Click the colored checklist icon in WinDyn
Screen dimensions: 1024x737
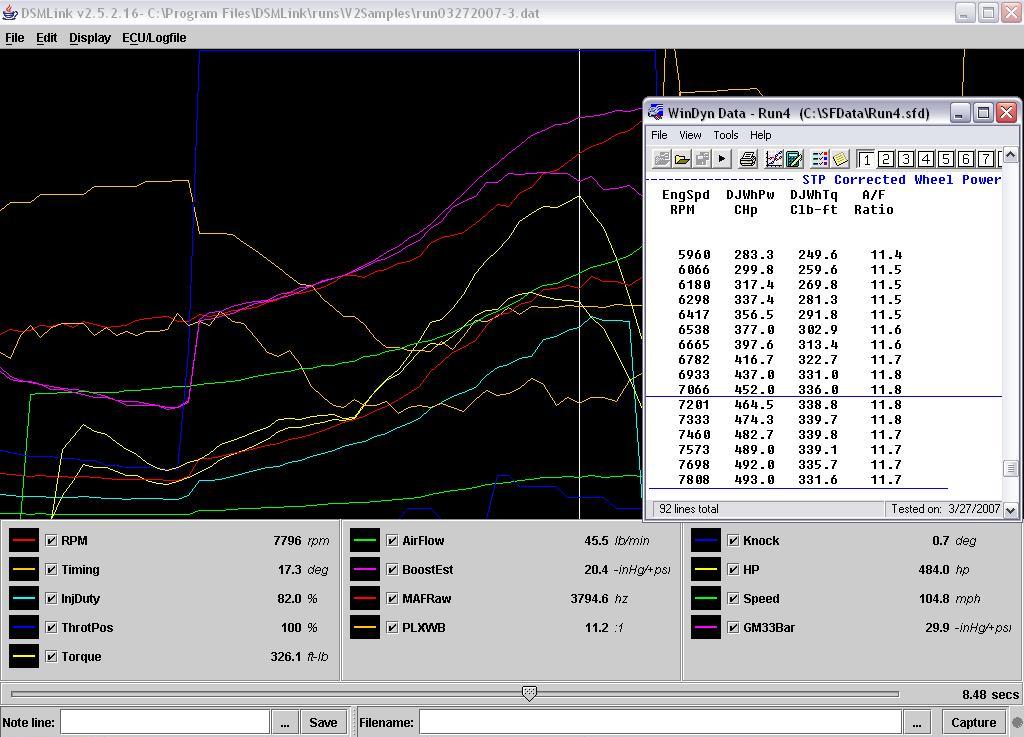[x=820, y=159]
